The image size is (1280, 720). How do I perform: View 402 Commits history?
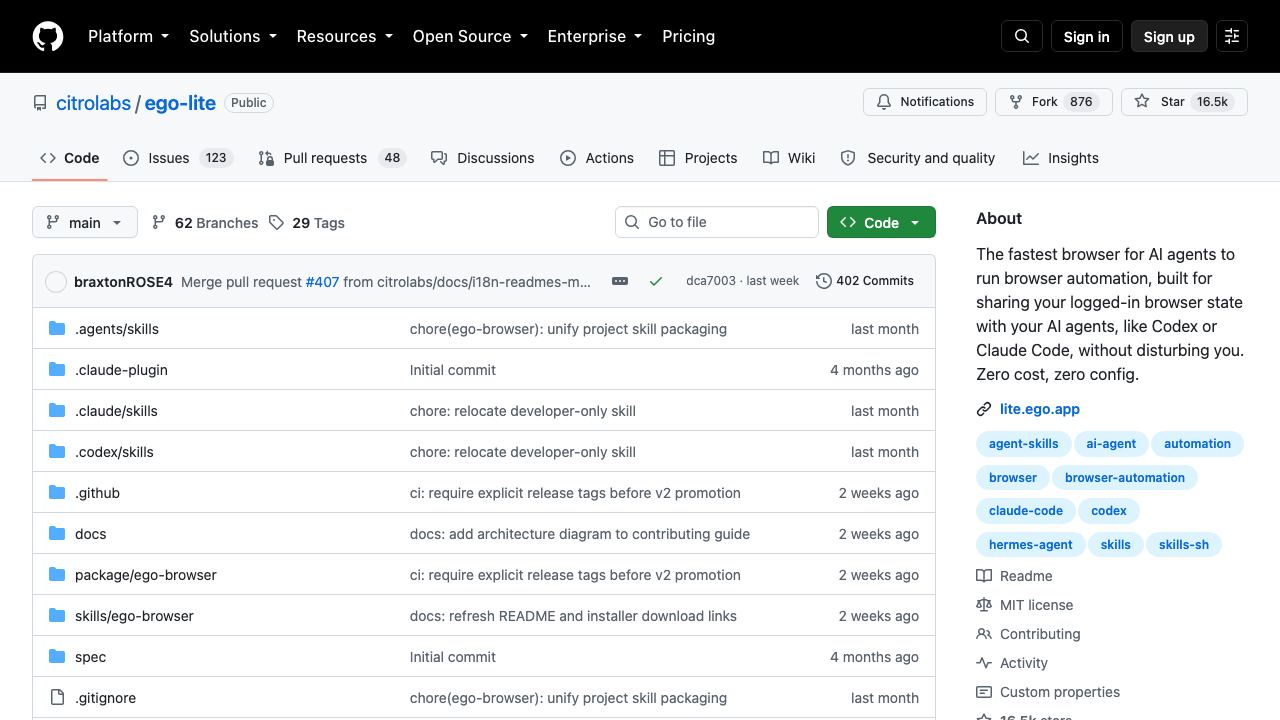coord(865,281)
